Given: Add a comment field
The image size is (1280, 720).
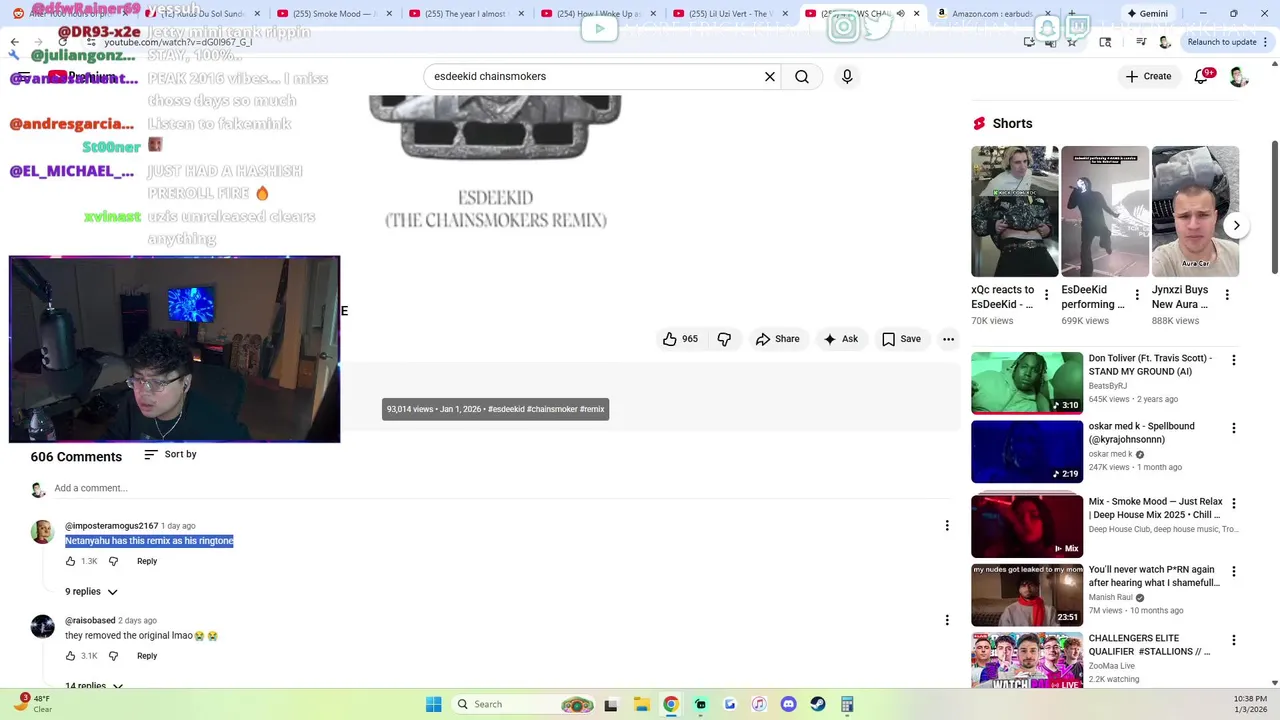Looking at the screenshot, I should point(505,488).
